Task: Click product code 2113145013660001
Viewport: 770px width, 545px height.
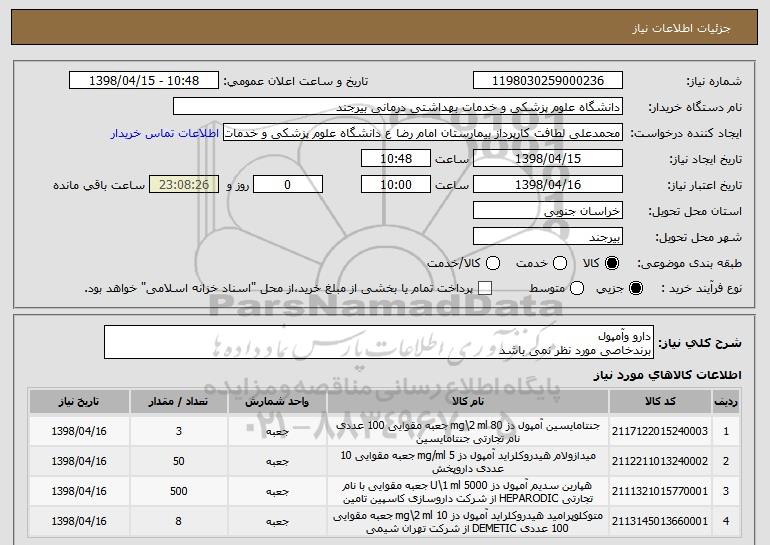Action: pos(660,521)
